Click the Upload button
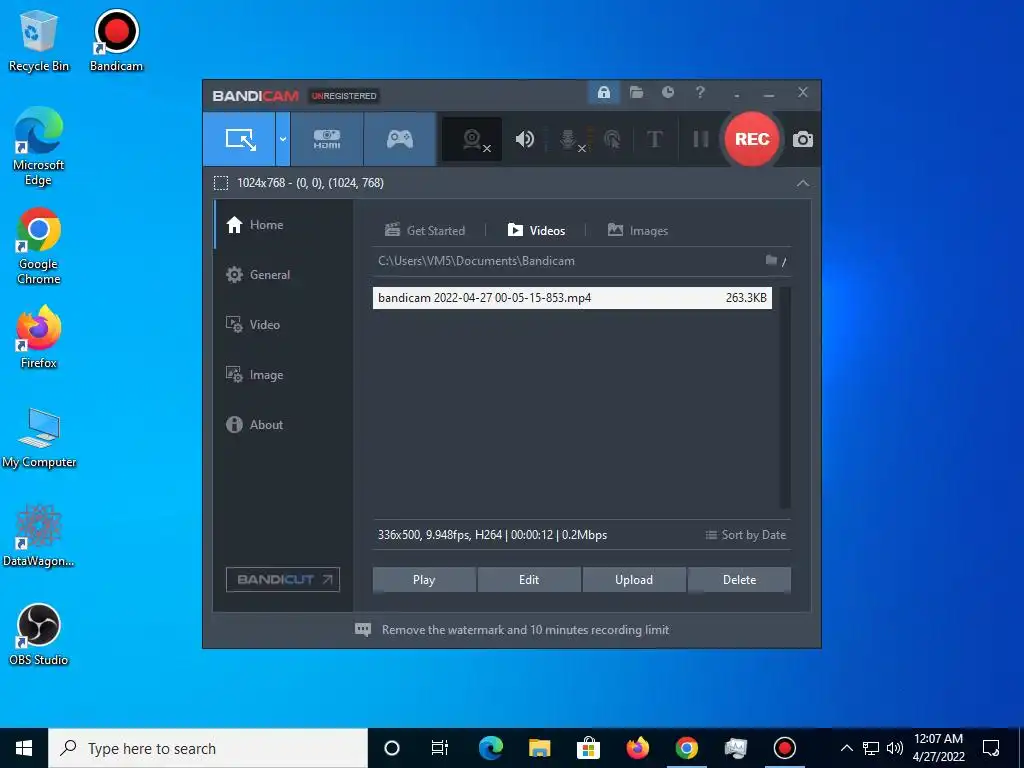 634,580
